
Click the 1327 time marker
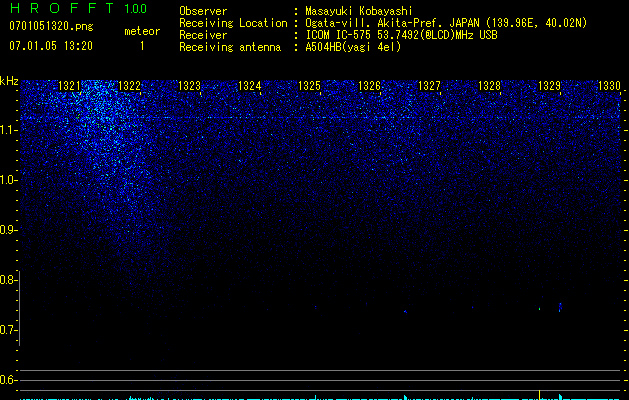429,86
